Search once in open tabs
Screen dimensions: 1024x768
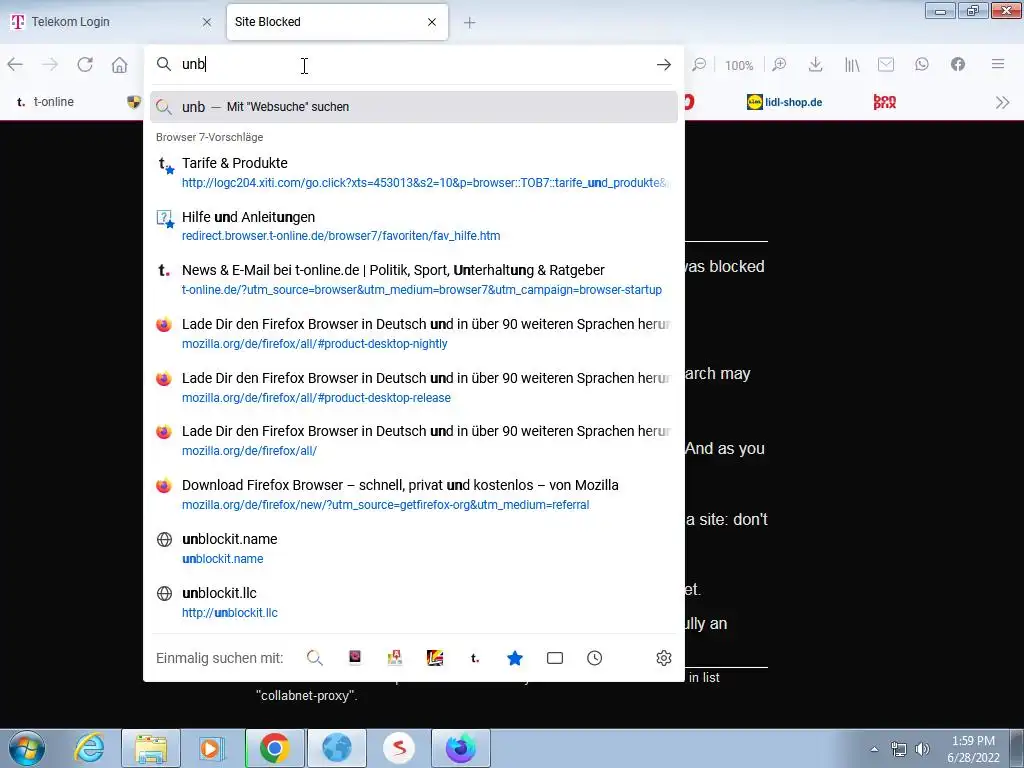click(554, 658)
